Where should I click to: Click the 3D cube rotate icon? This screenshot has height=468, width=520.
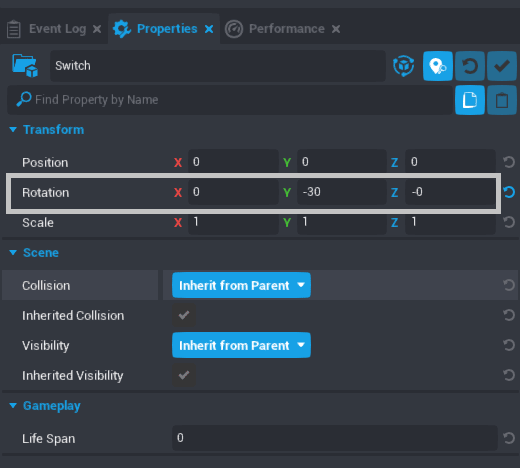403,66
